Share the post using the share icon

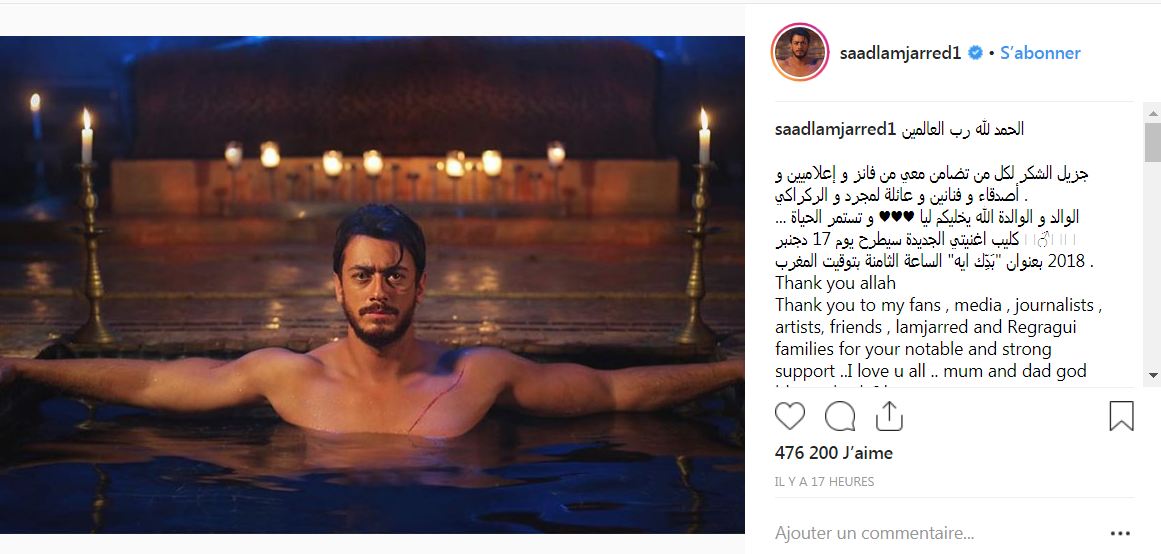[889, 416]
